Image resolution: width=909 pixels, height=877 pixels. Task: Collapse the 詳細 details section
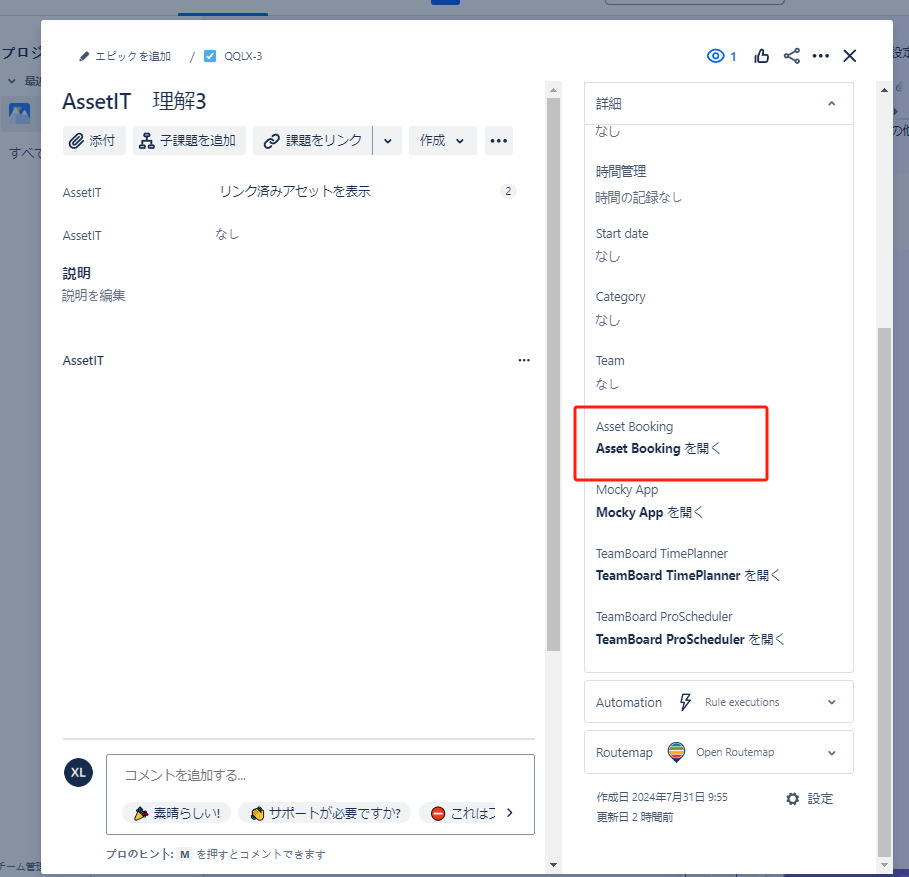click(831, 104)
